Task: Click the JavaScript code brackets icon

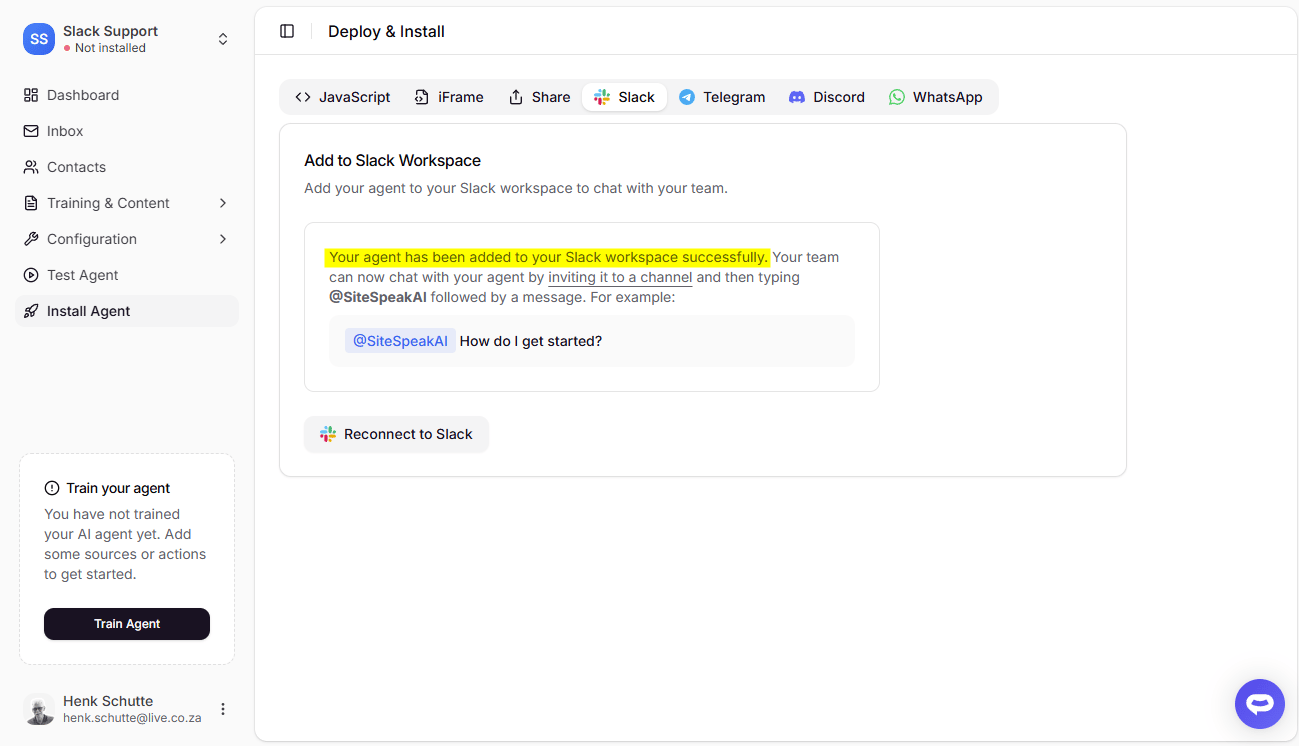Action: (303, 97)
